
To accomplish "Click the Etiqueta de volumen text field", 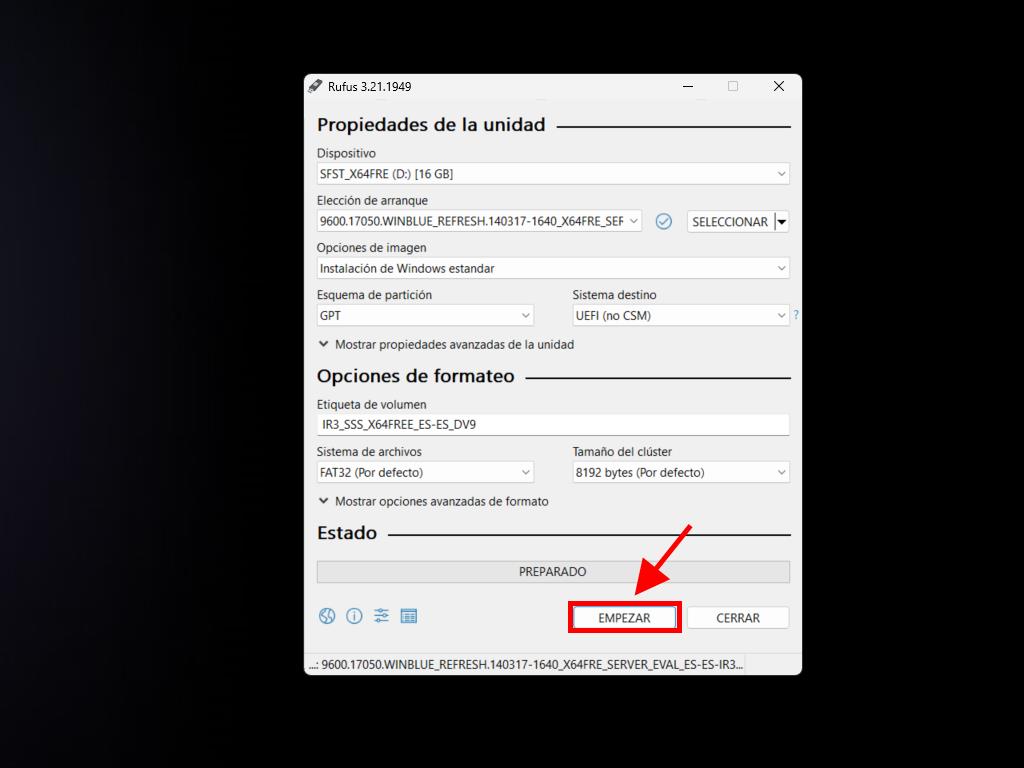I will pyautogui.click(x=553, y=424).
